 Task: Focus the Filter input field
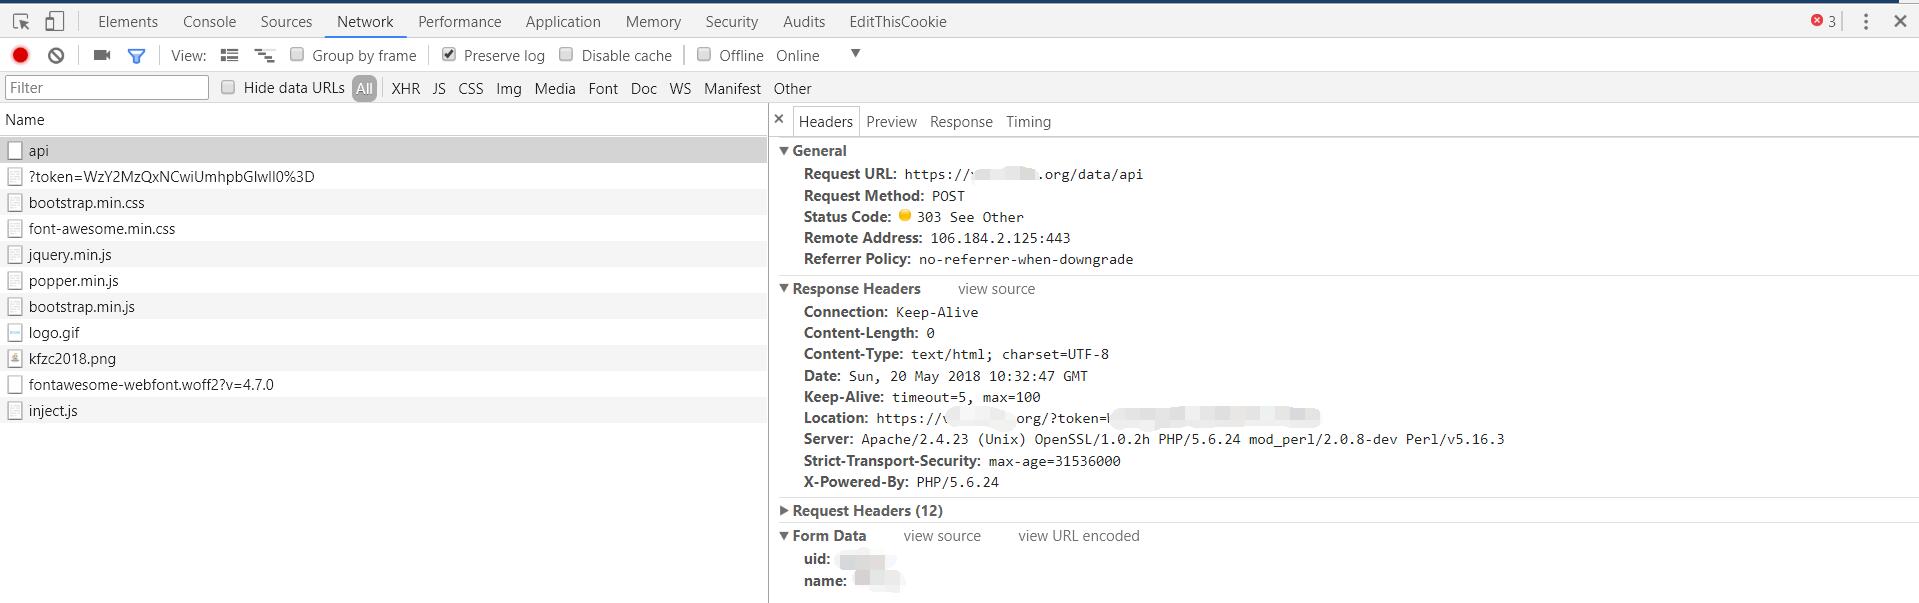click(107, 87)
